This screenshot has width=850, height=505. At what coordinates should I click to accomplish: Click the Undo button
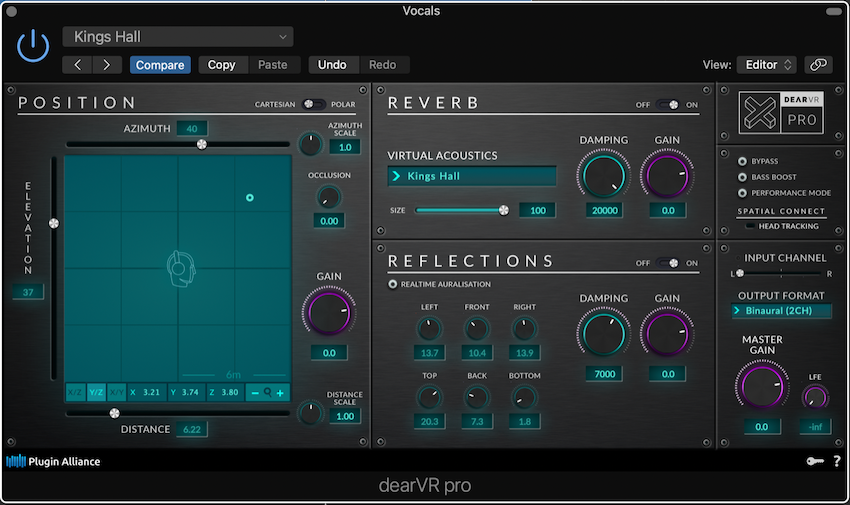(332, 65)
